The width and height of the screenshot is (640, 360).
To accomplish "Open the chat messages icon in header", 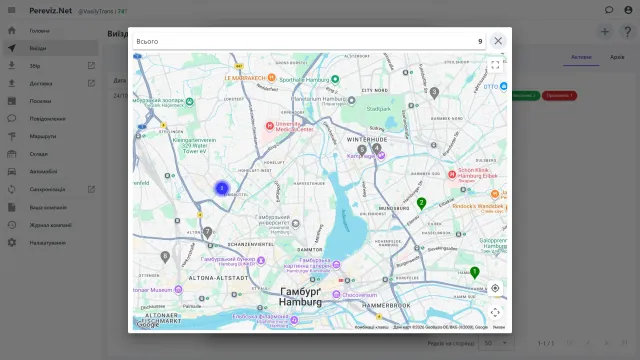I will (609, 10).
